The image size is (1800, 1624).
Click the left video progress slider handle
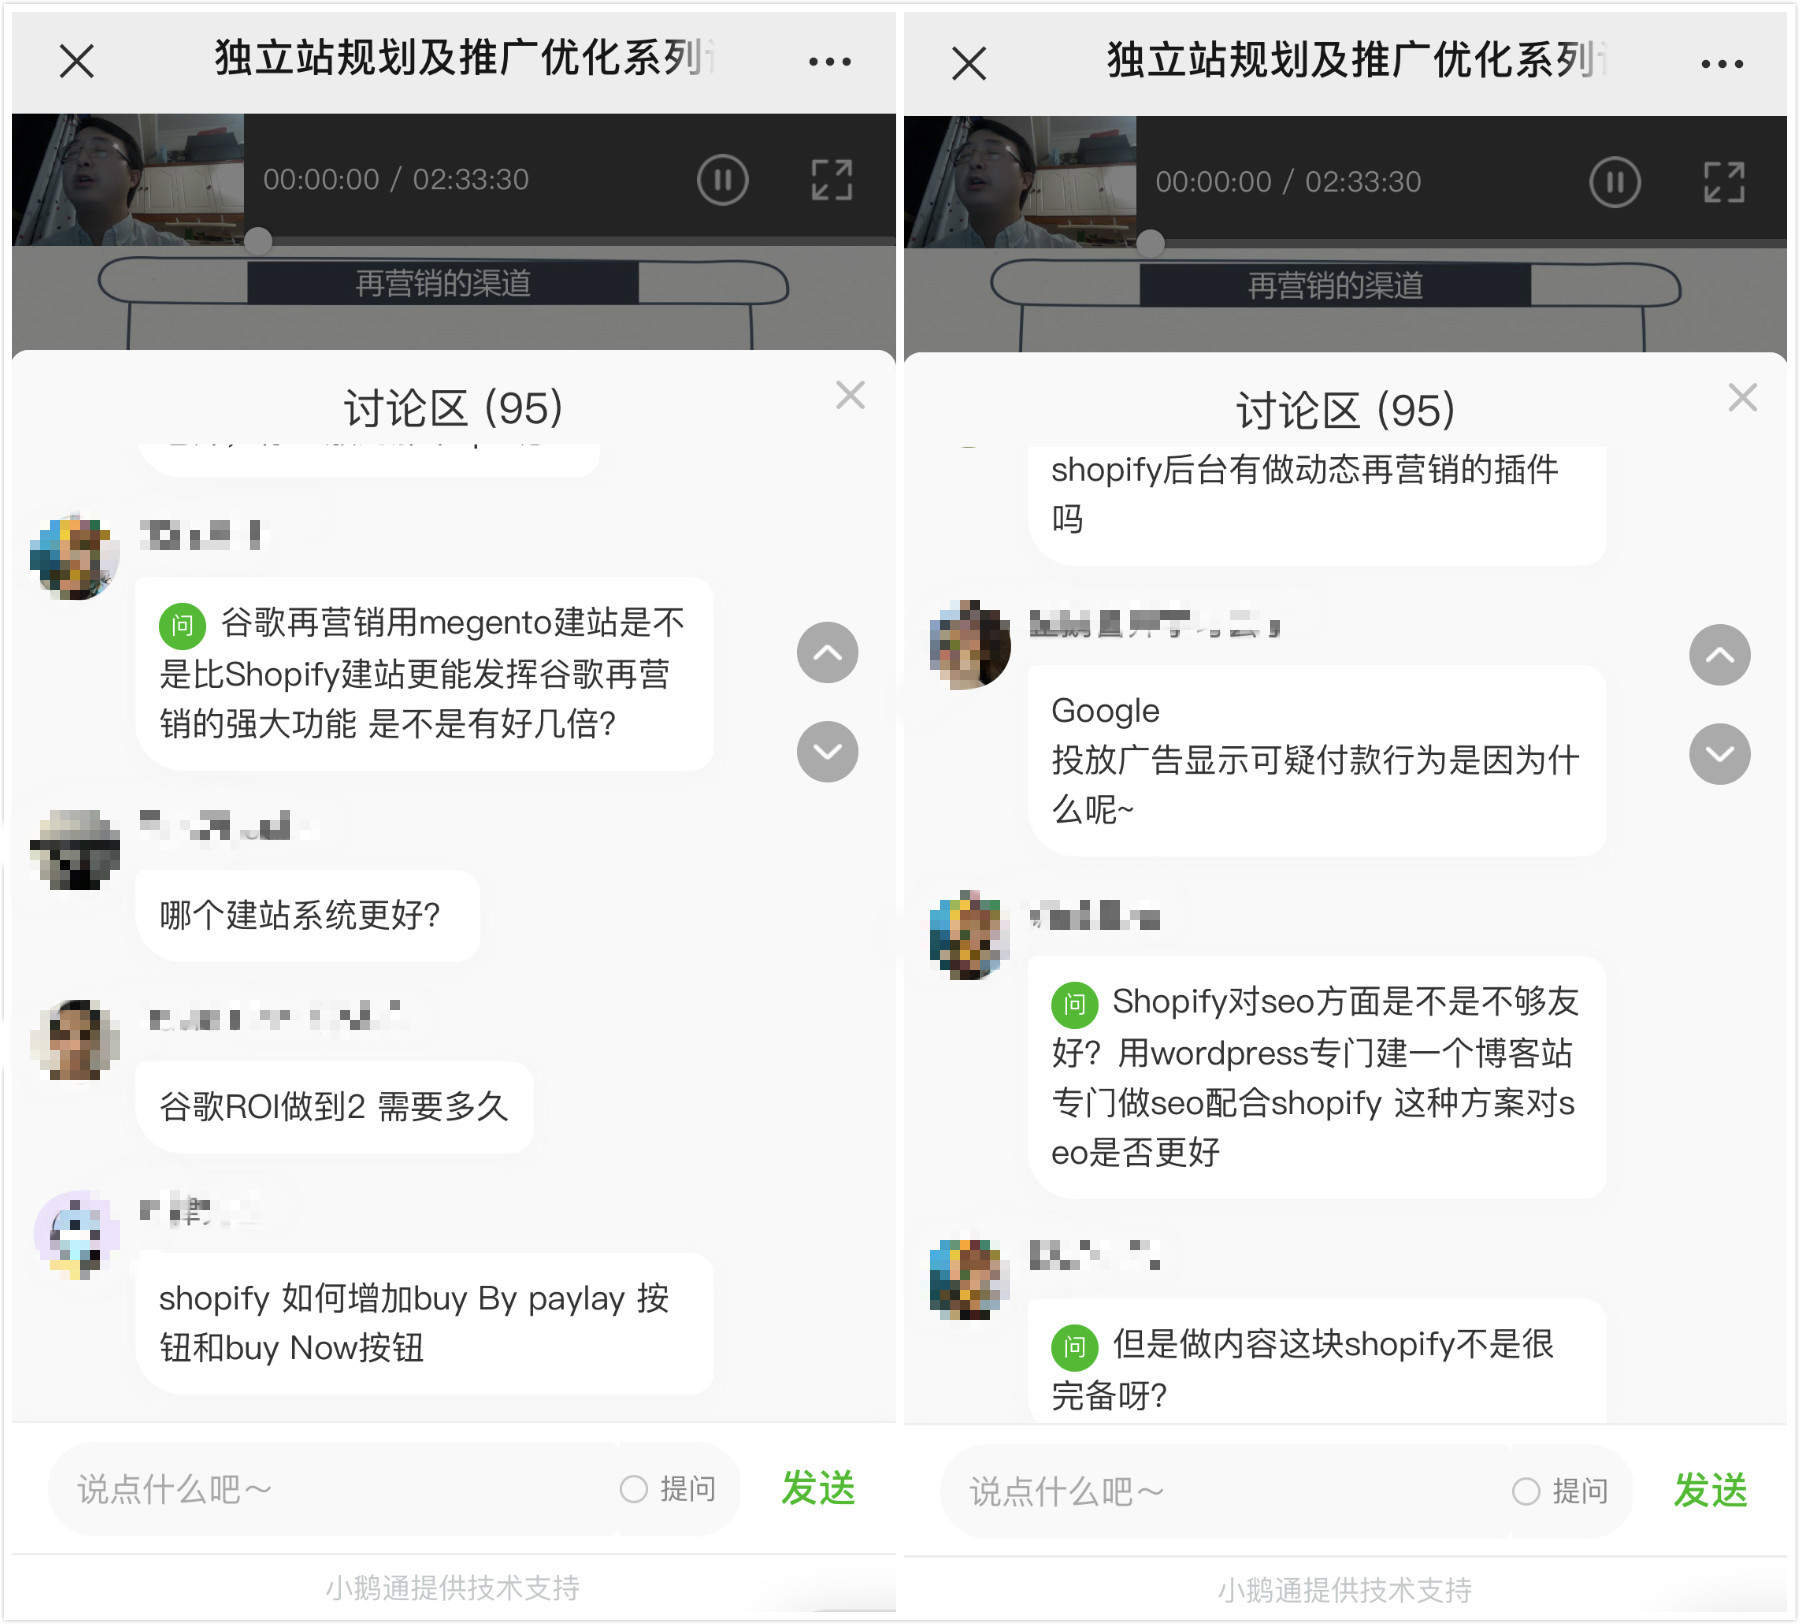(x=258, y=240)
